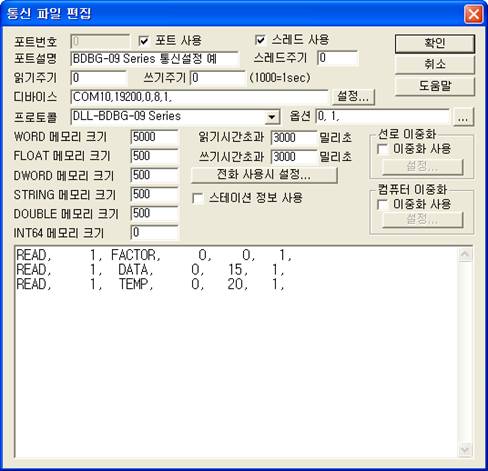
Task: Click the DOUBLE 메모리 크기 field
Action: [155, 213]
